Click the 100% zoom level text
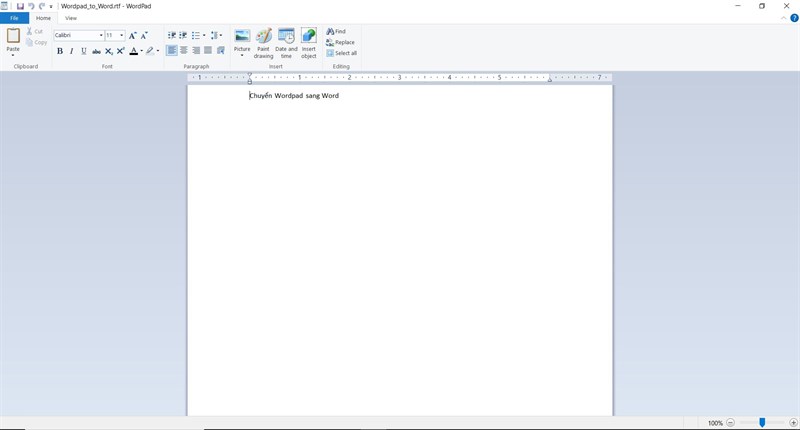The image size is (800, 430). click(x=715, y=423)
